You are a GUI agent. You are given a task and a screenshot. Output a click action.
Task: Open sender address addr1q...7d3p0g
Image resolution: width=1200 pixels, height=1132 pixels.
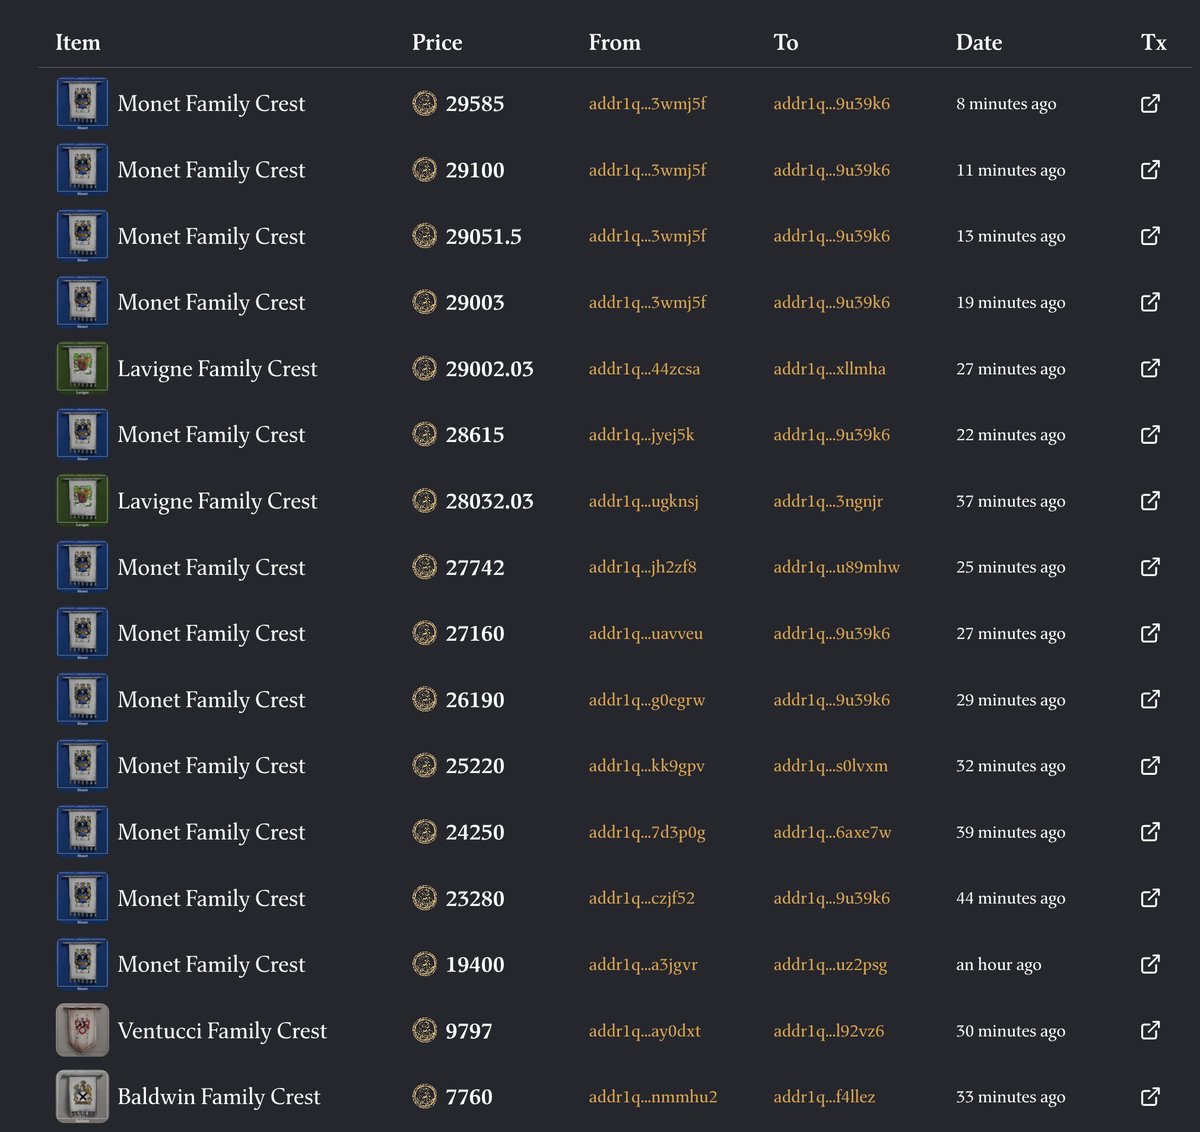(647, 832)
